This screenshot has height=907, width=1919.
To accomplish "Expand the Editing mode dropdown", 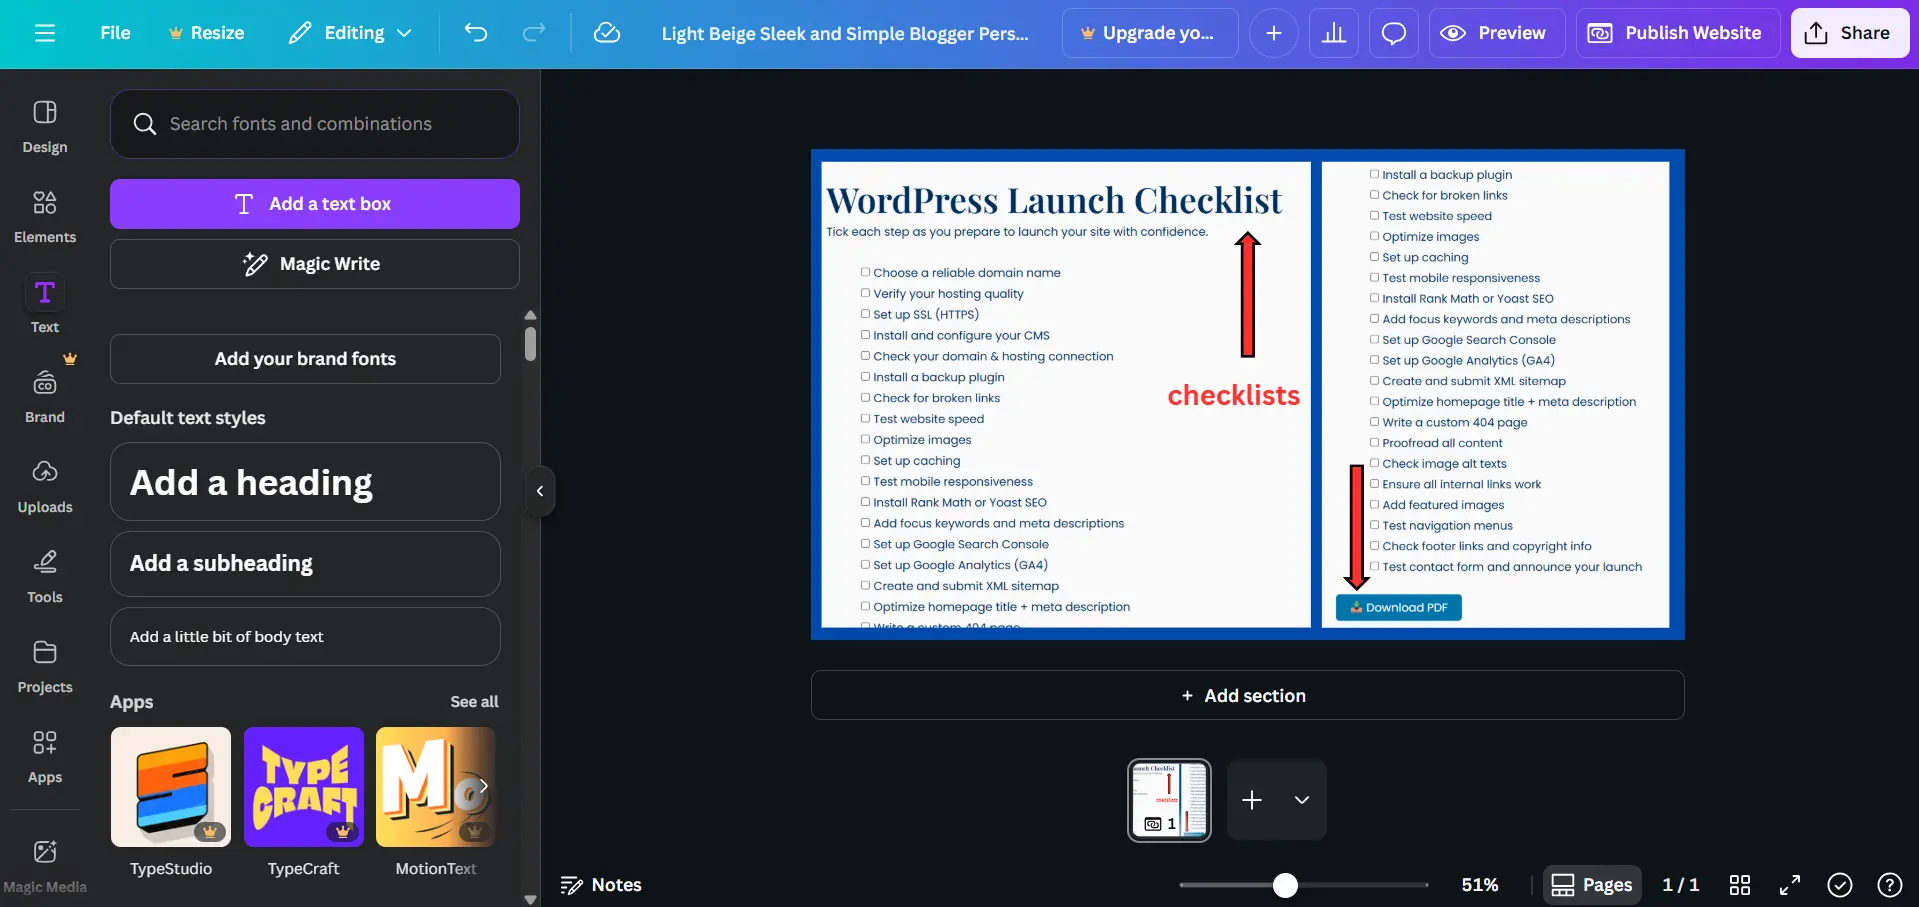I will 350,33.
